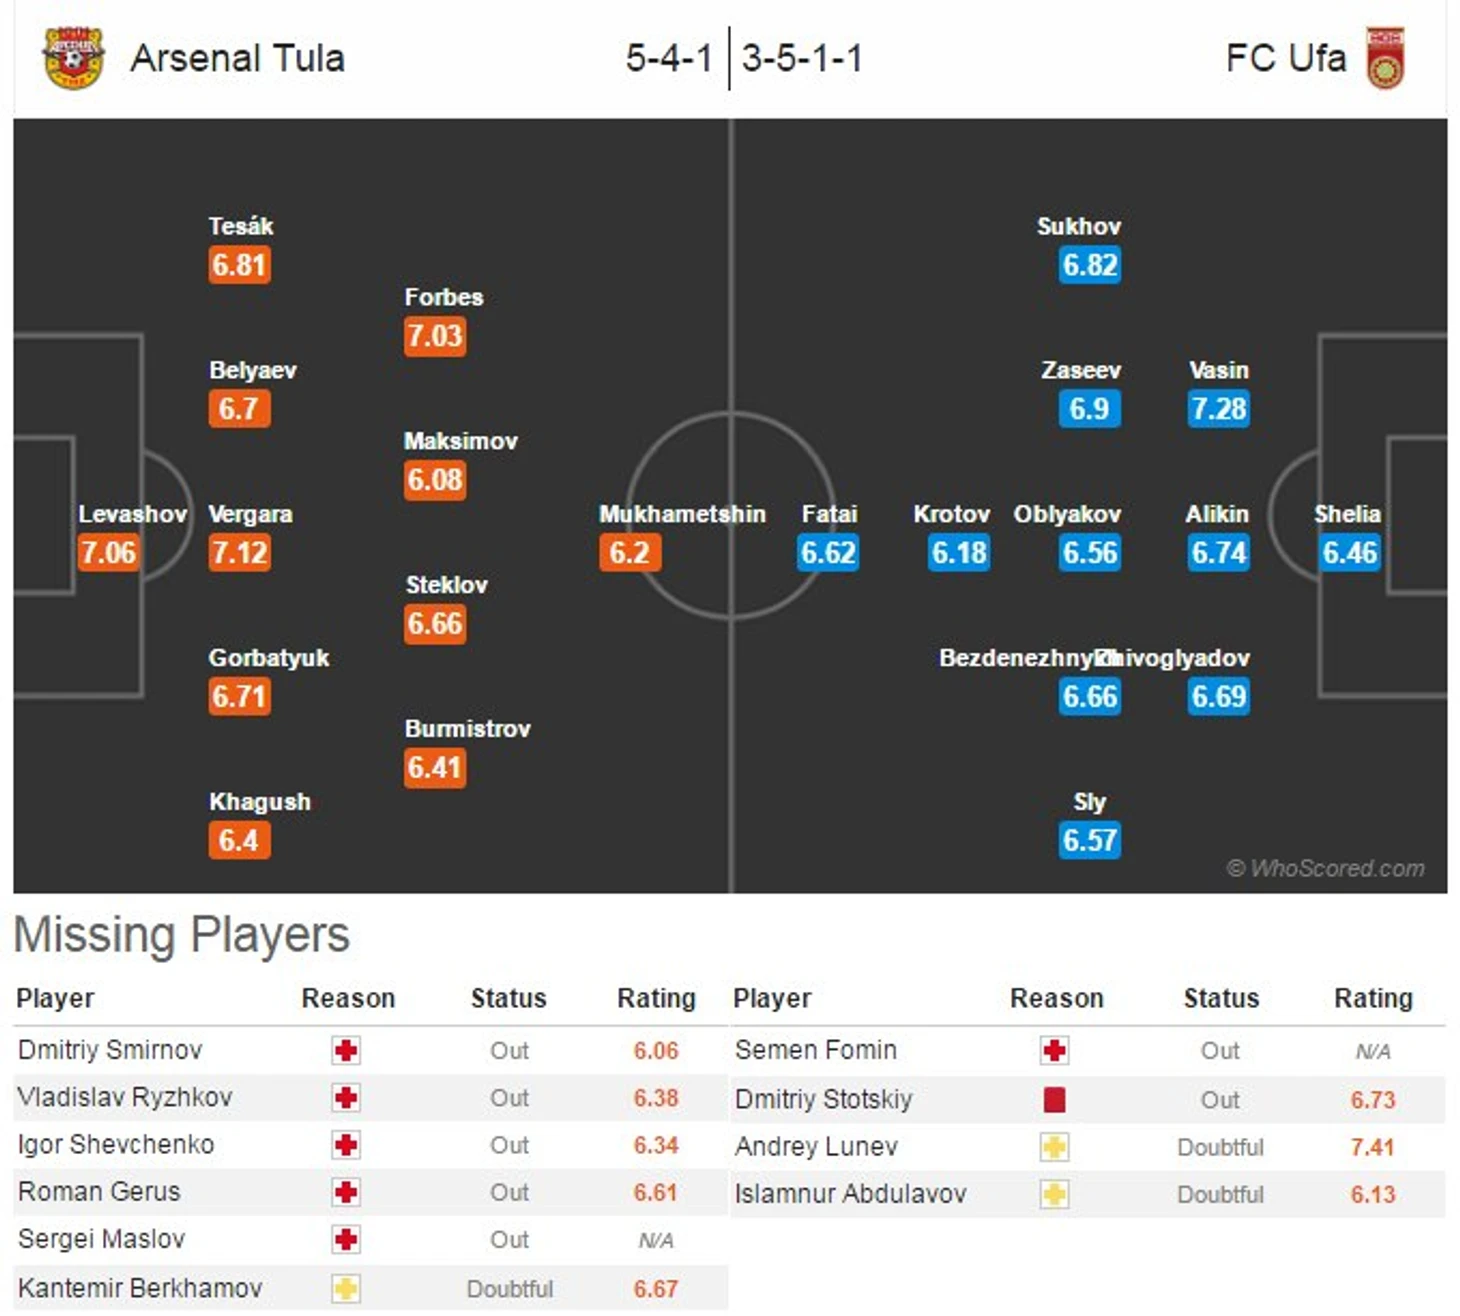Click Dmitriy Stotskiy's red card icon
This screenshot has width=1460, height=1316.
(1054, 1100)
